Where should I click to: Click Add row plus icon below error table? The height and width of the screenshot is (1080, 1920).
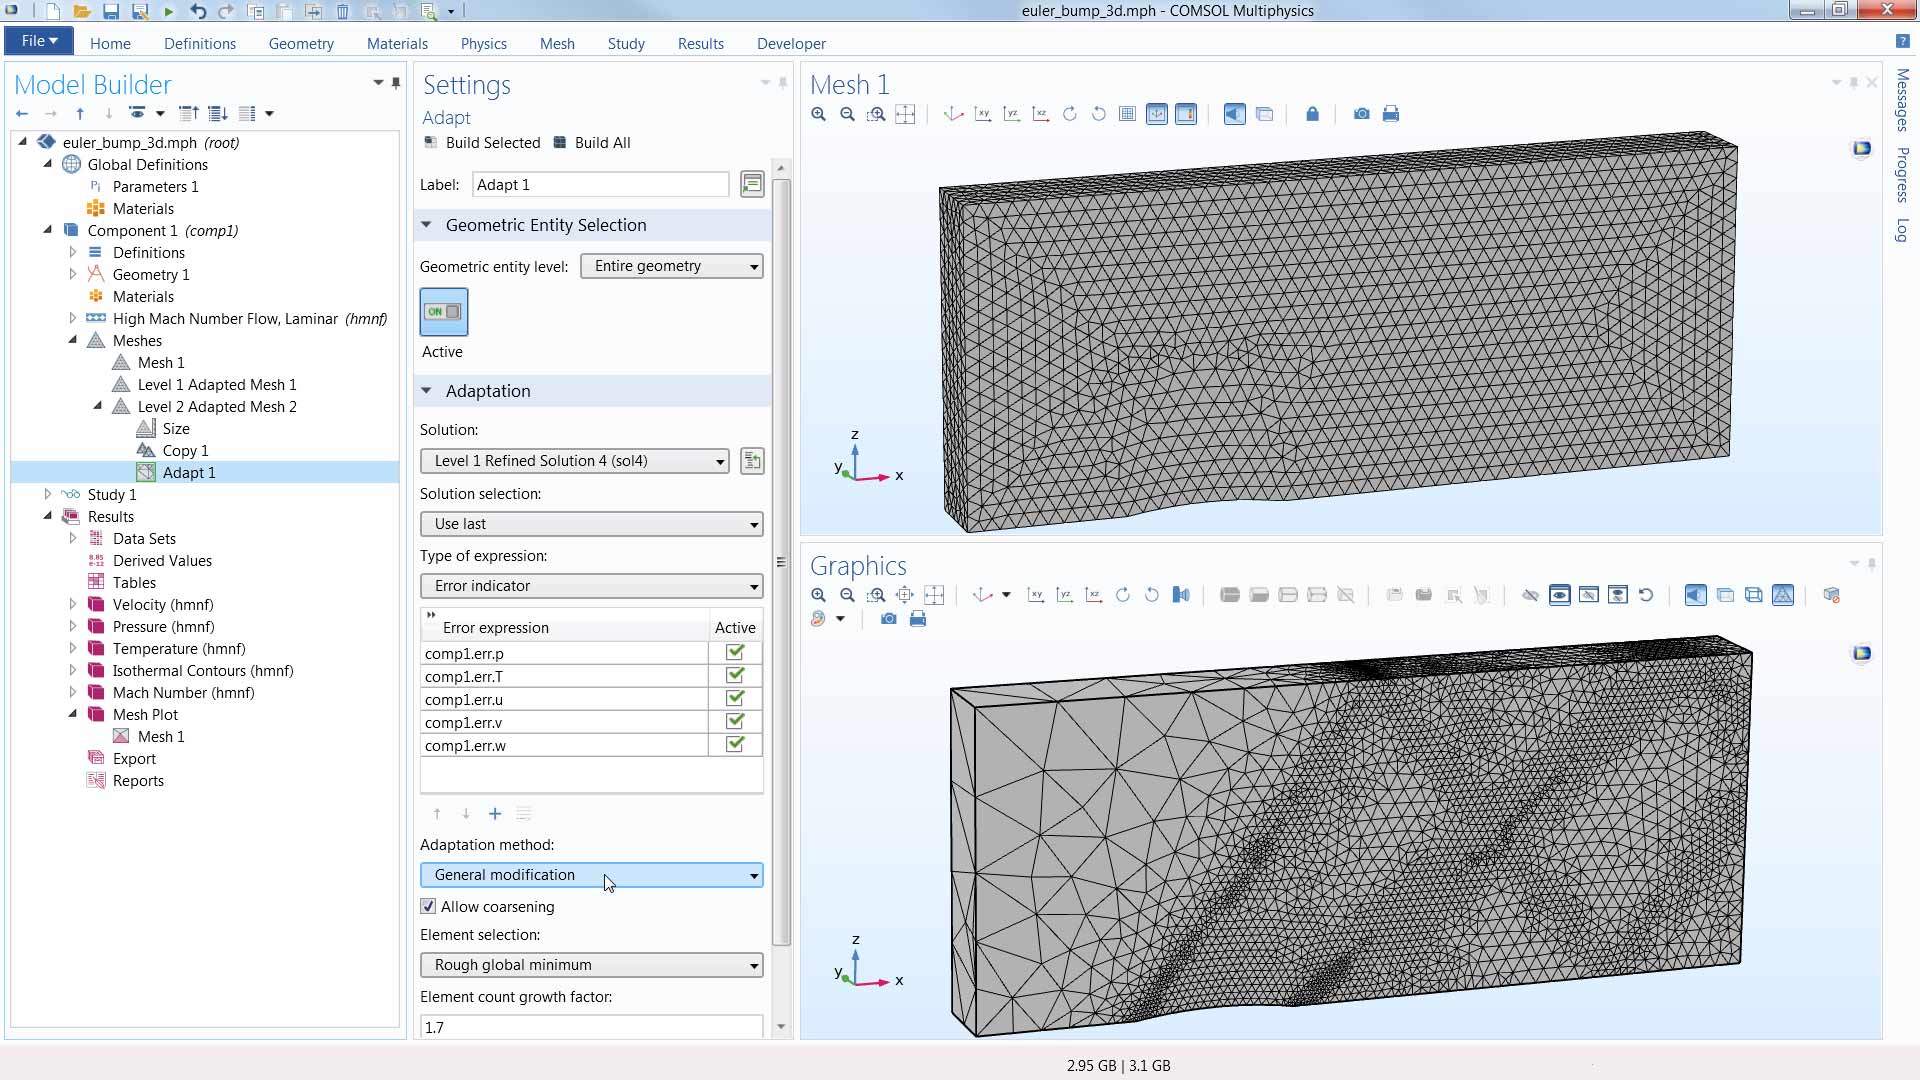(x=495, y=814)
